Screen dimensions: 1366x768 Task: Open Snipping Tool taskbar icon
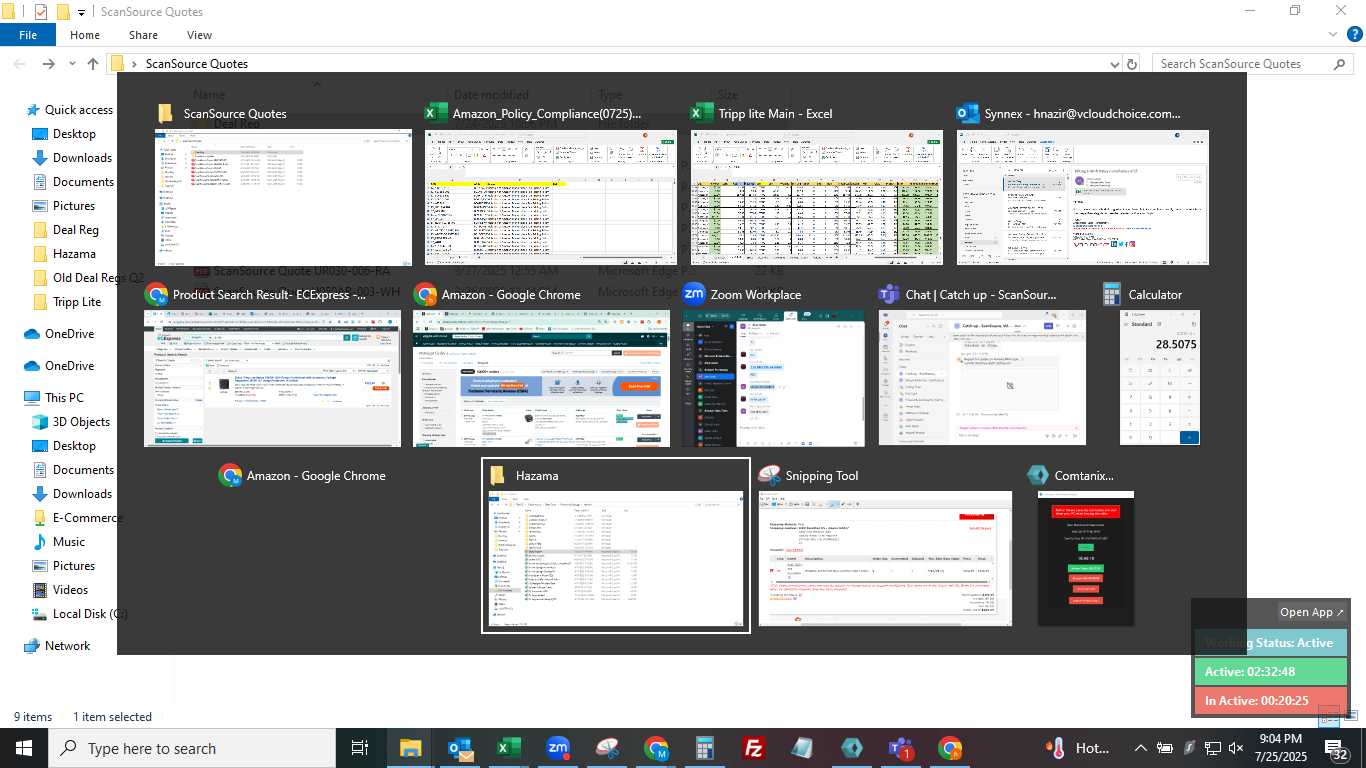[607, 748]
